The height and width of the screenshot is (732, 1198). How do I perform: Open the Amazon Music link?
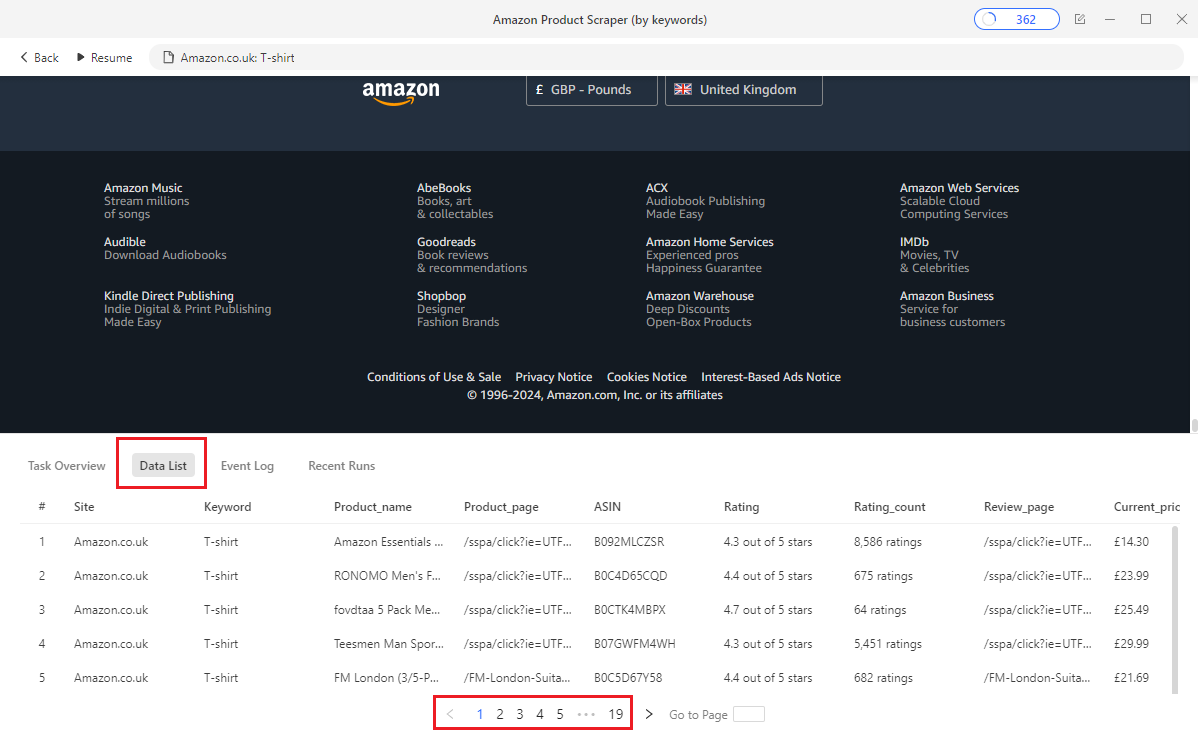pos(143,188)
